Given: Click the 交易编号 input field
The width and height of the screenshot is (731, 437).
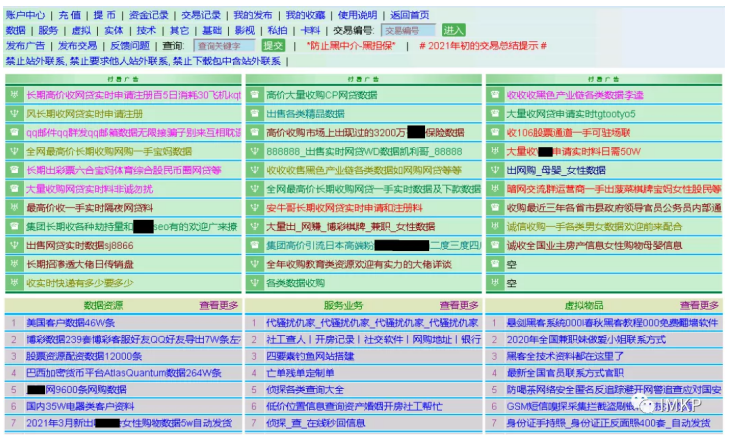Looking at the screenshot, I should [408, 30].
